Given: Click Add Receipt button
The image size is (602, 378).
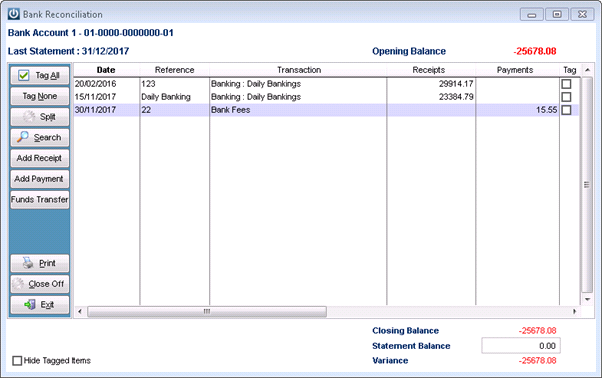Looking at the screenshot, I should tap(40, 158).
